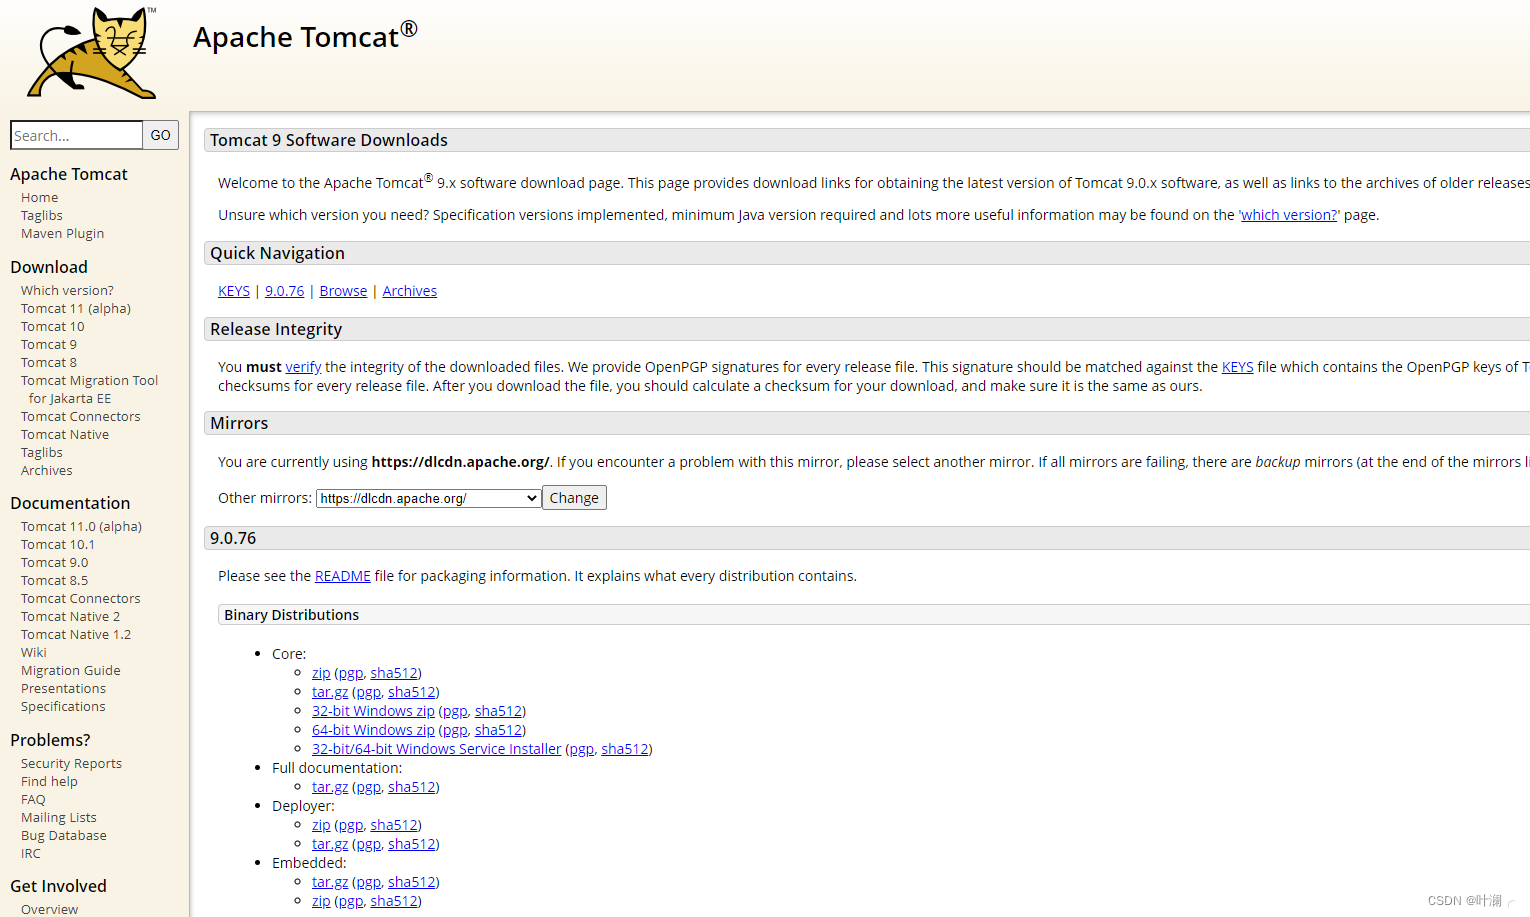
Task: Open the Other mirrors dropdown
Action: (428, 497)
